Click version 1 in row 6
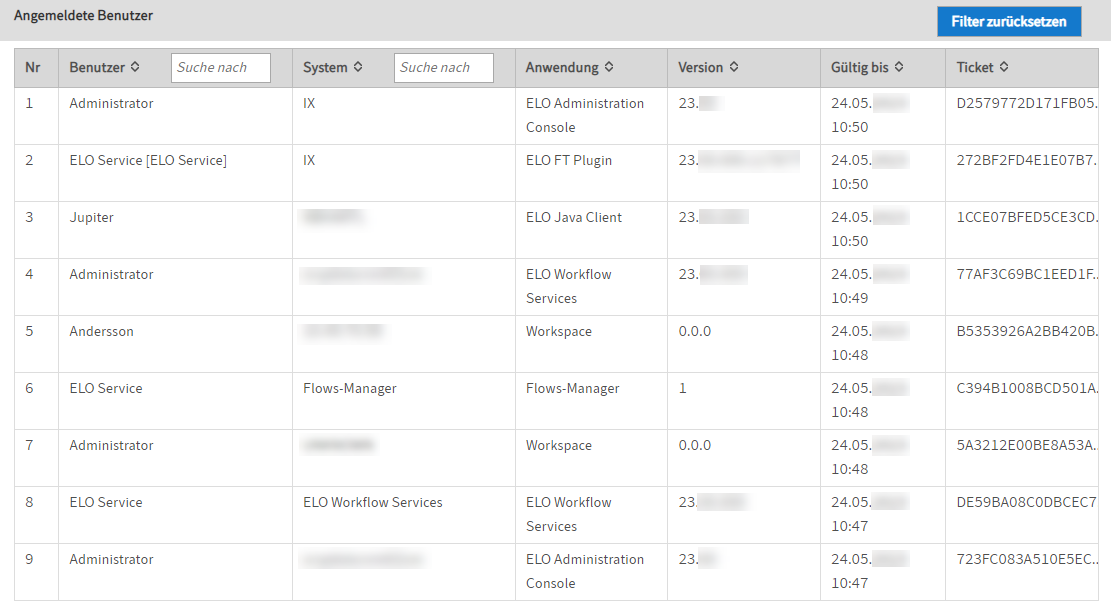The width and height of the screenshot is (1111, 612). (x=682, y=388)
